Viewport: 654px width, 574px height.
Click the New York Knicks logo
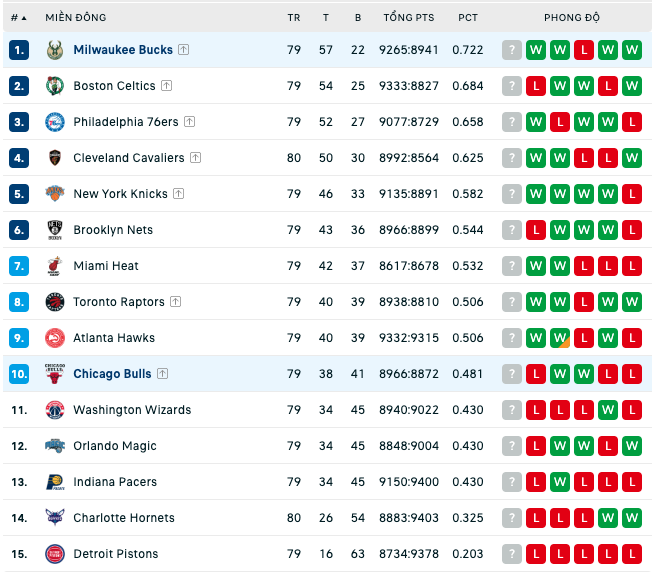click(55, 194)
